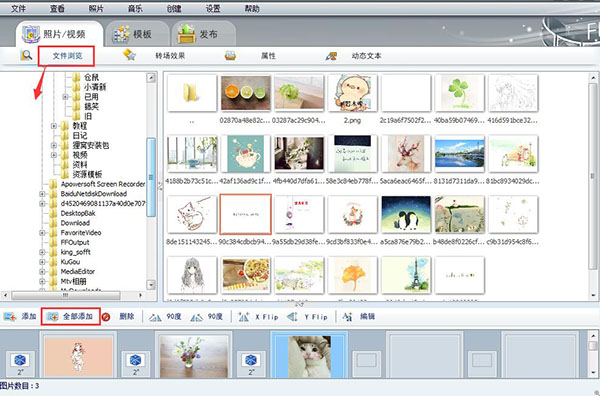Select the penguins thumbnail a5ca876e79b2
600x396 pixels.
pos(406,215)
